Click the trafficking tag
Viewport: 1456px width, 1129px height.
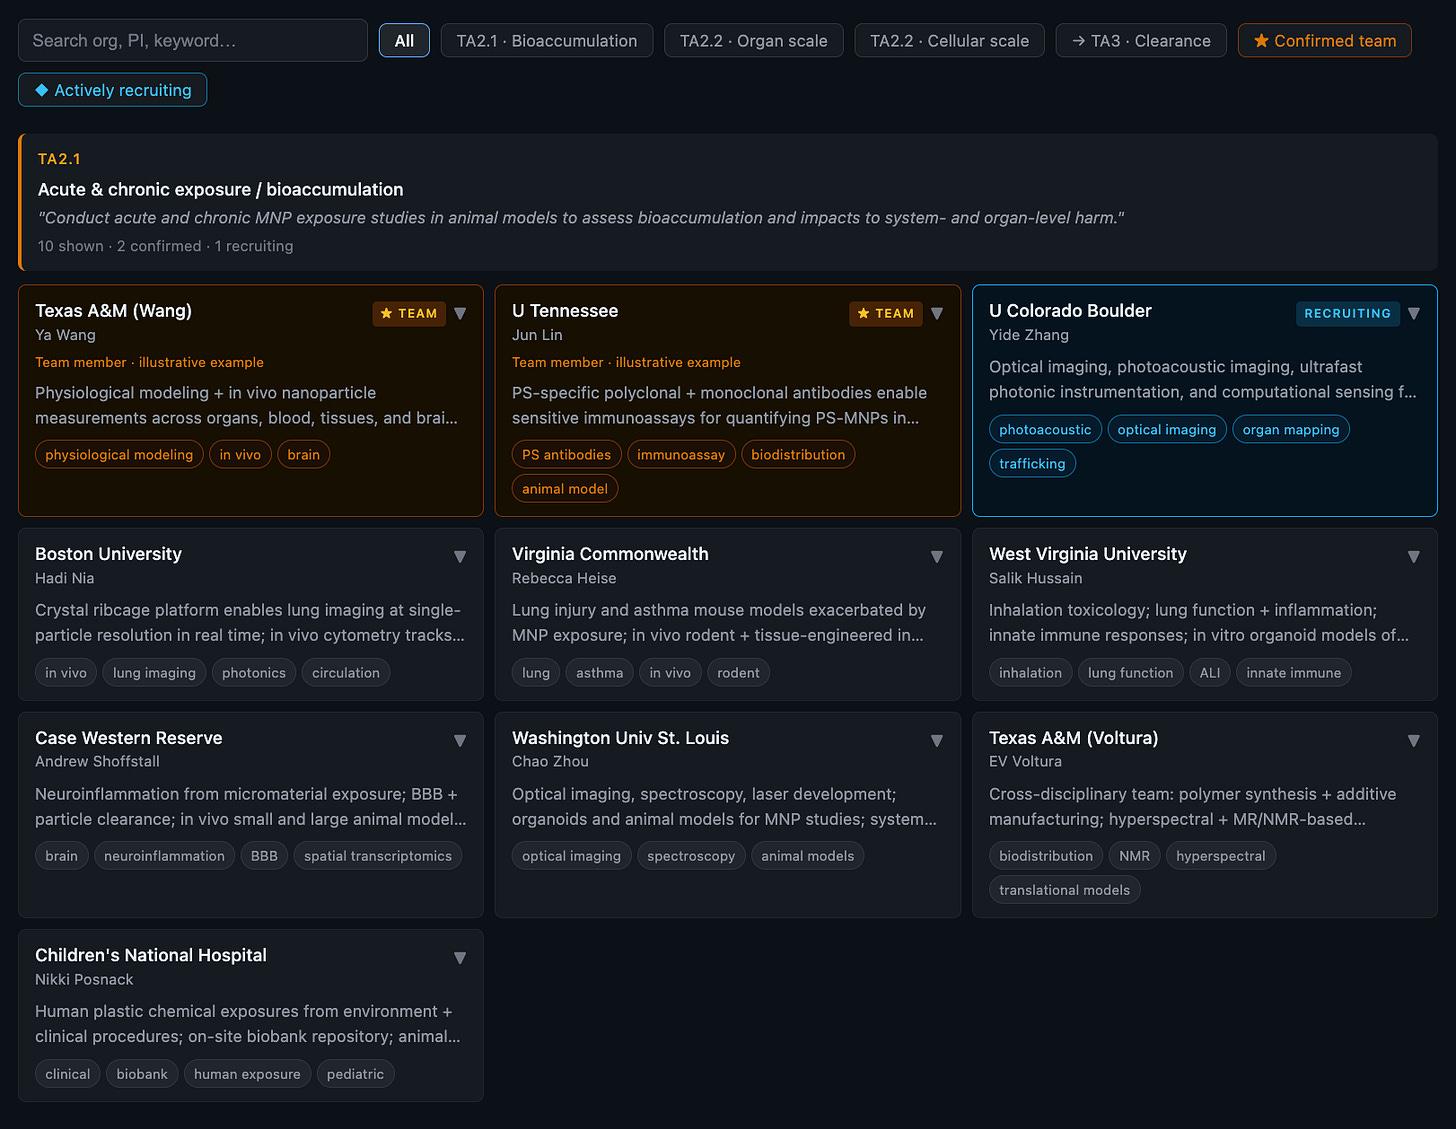pyautogui.click(x=1032, y=464)
